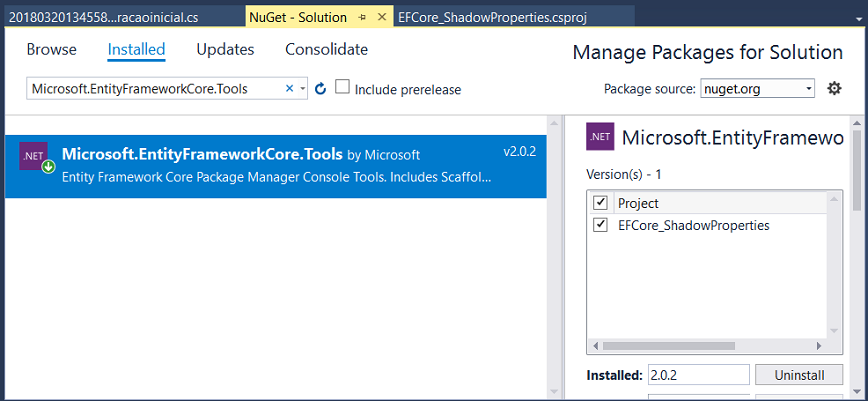Viewport: 868px width, 401px height.
Task: Select the Microsoft.EntityFrameworkCore.Tools package row
Action: pos(276,166)
